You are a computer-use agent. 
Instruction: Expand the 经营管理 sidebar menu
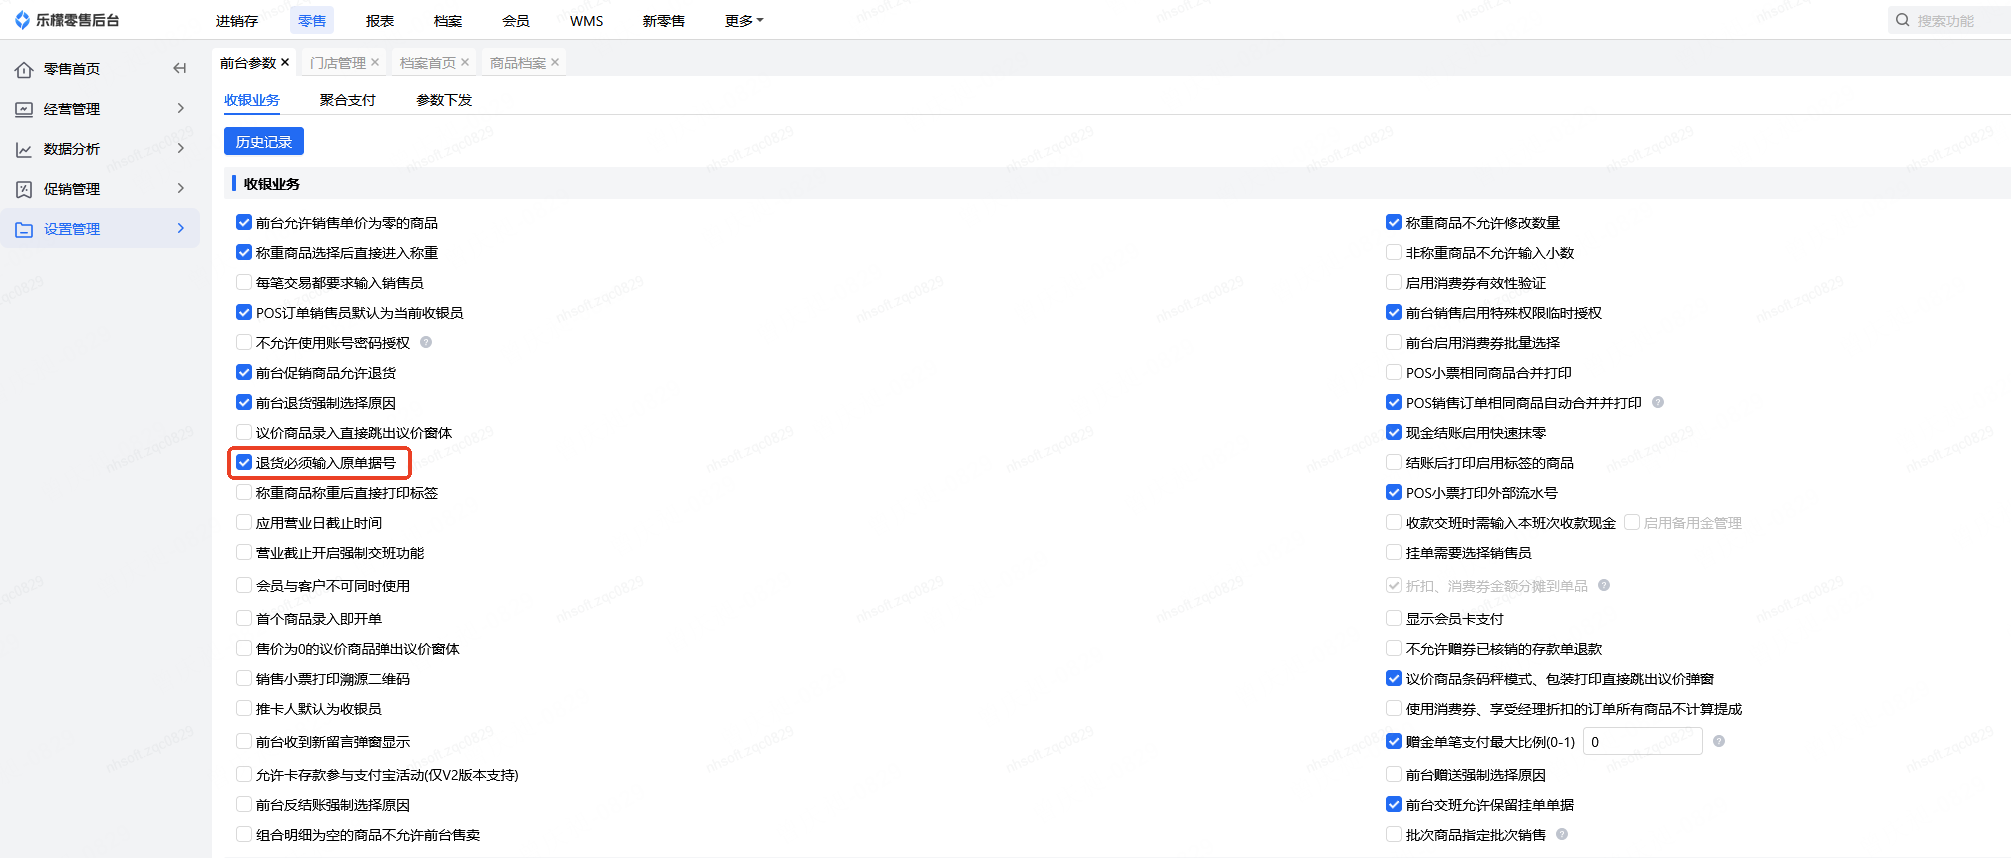[181, 108]
